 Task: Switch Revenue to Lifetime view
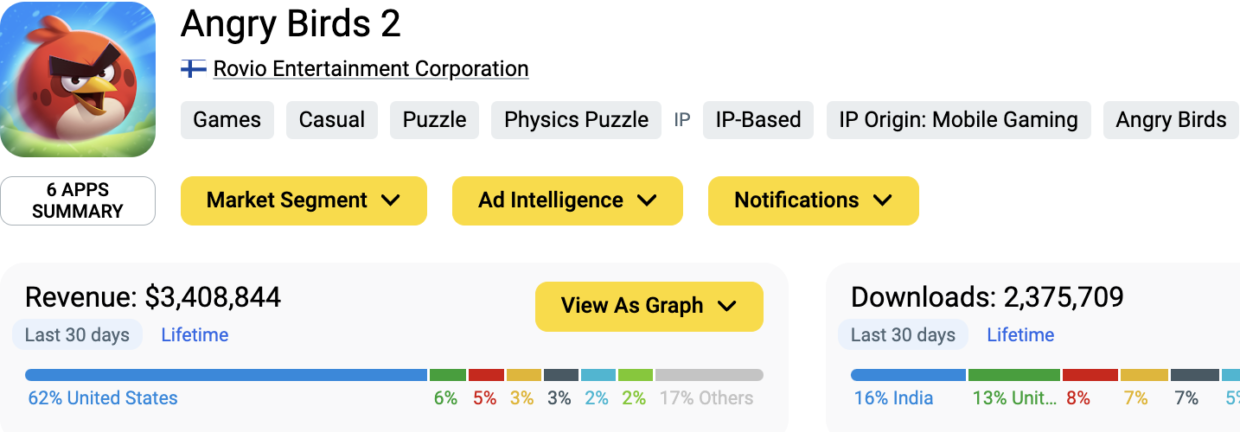pos(195,335)
